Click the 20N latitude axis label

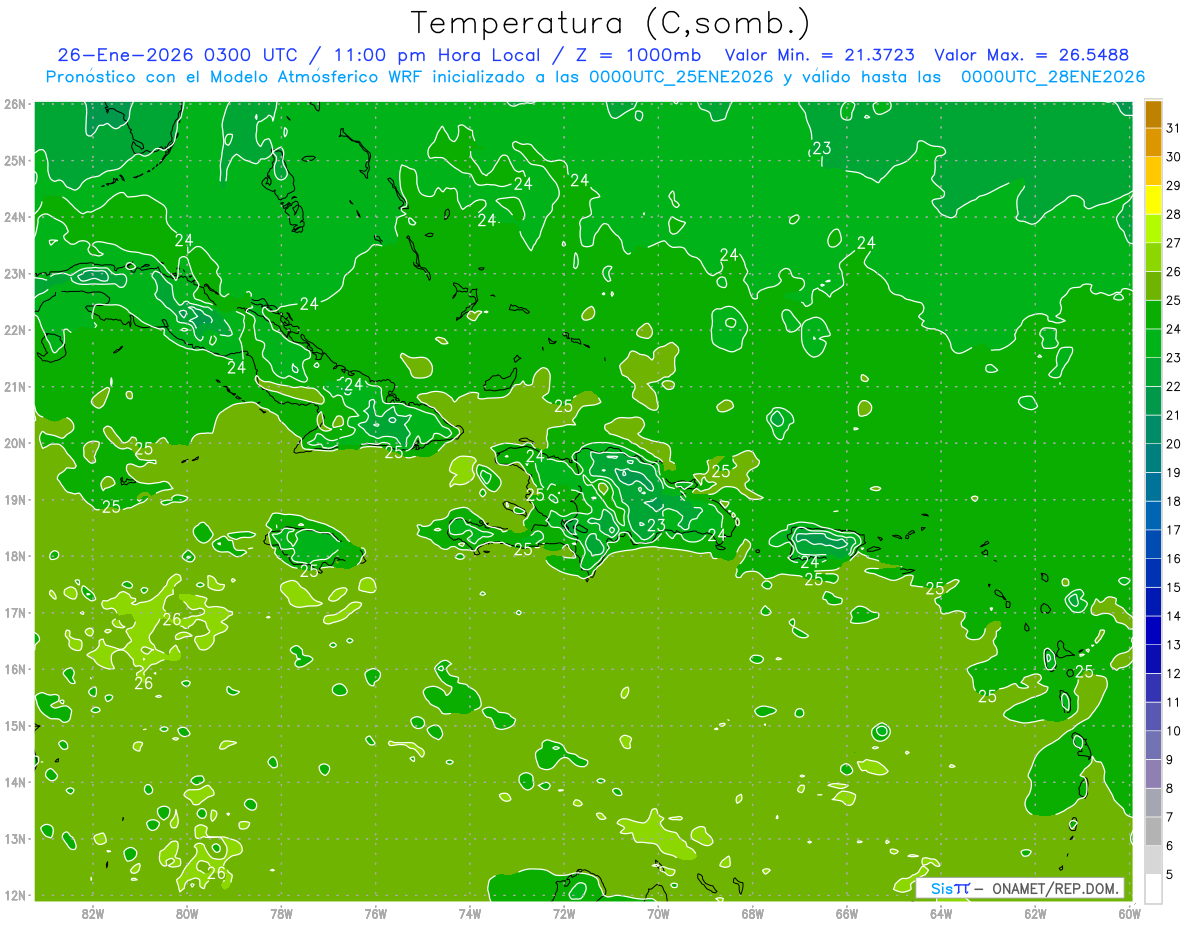pos(14,443)
